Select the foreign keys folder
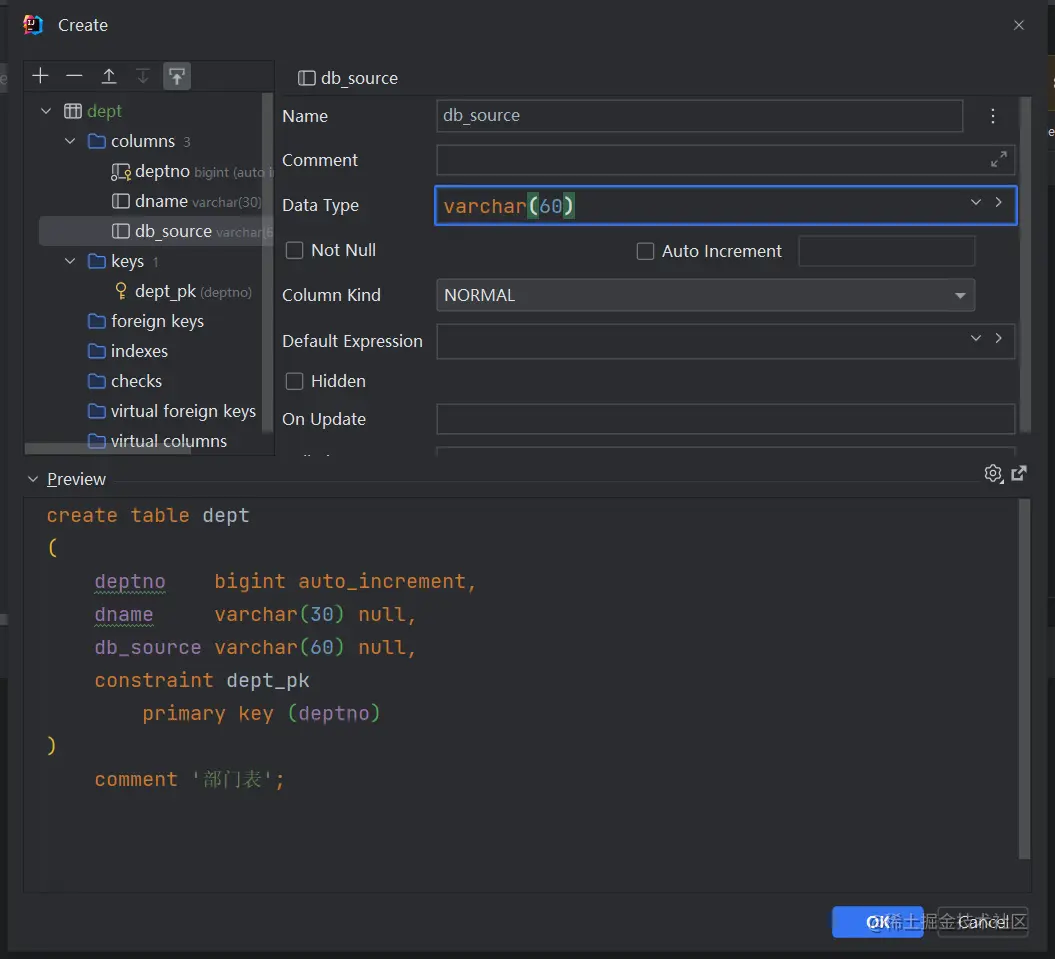 [146, 321]
